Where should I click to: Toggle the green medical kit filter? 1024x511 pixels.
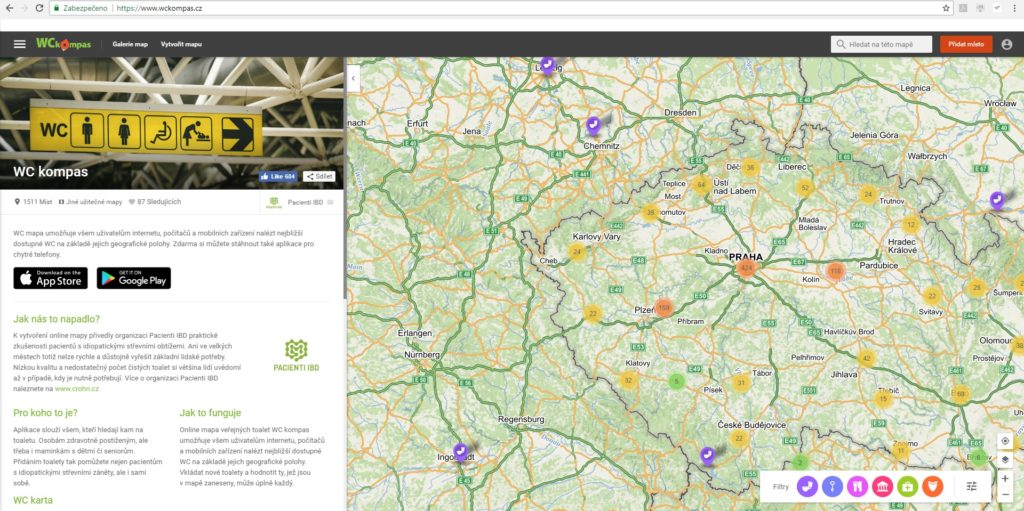(x=906, y=486)
